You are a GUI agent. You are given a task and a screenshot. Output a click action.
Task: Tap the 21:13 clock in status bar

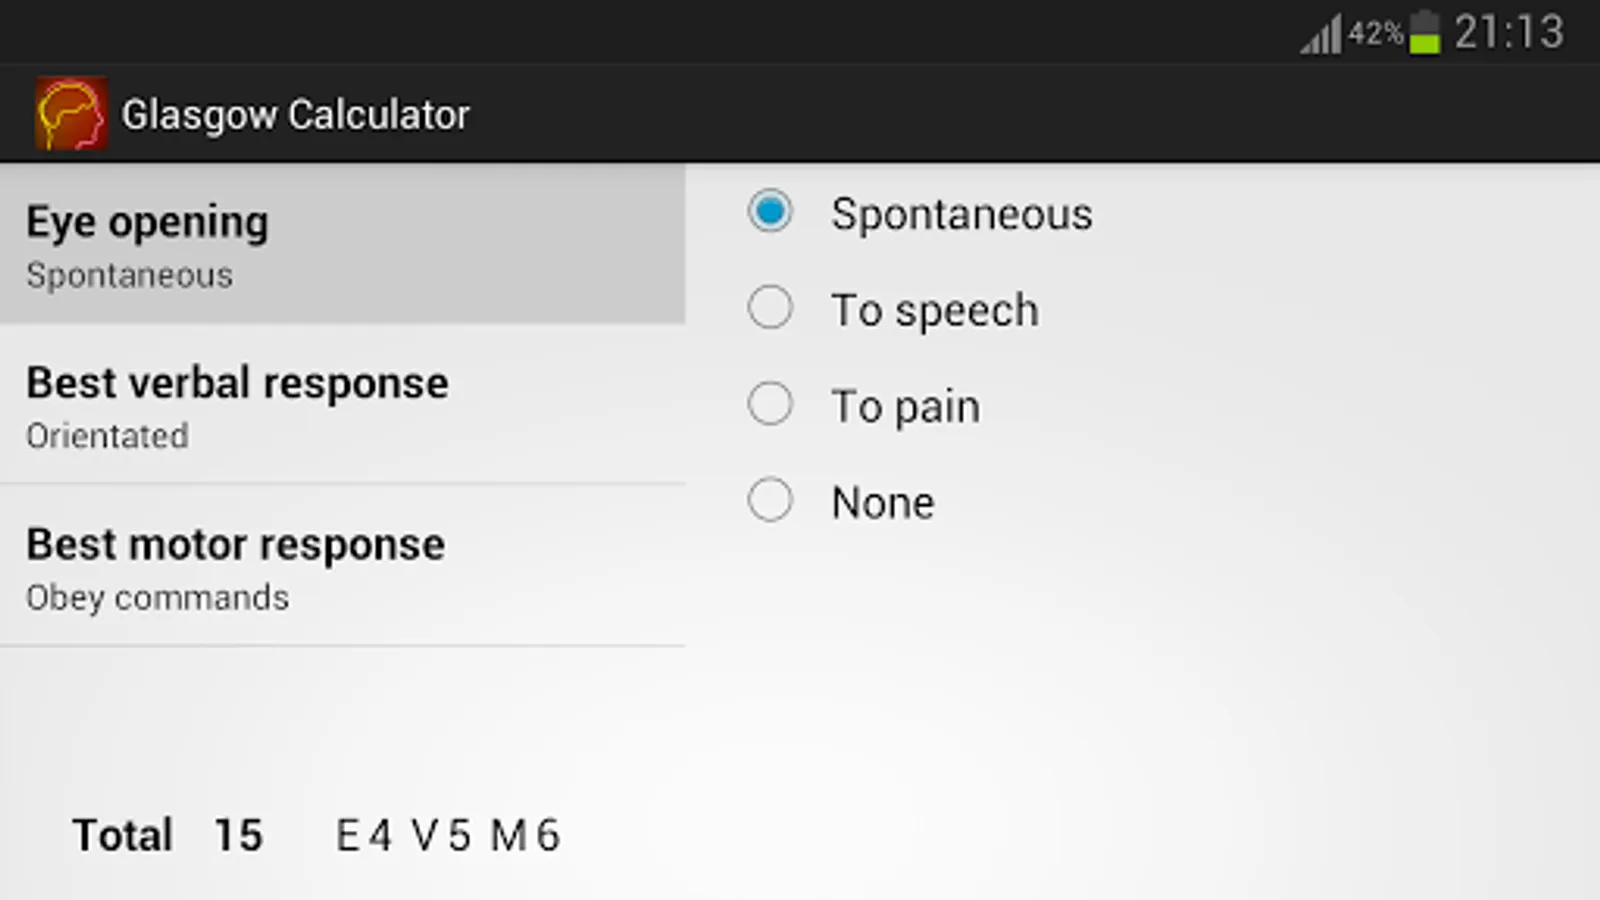[x=1508, y=33]
